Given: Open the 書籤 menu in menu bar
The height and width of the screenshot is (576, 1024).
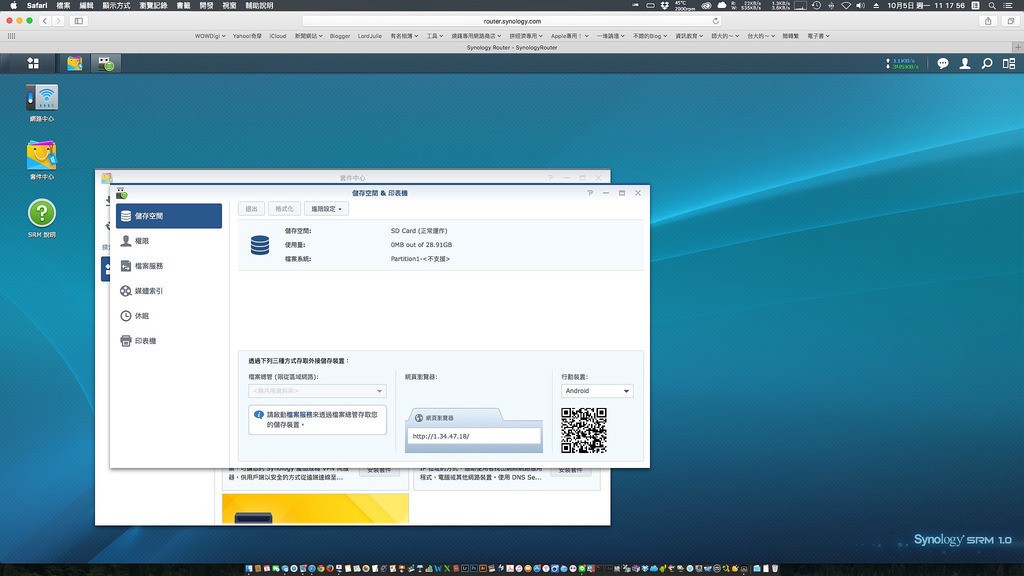Looking at the screenshot, I should tap(184, 5).
